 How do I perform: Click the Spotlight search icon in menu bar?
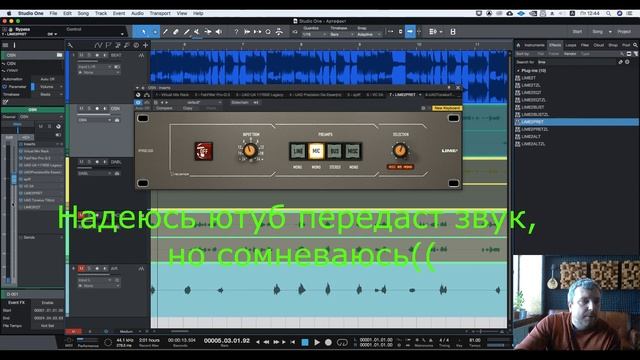609,13
